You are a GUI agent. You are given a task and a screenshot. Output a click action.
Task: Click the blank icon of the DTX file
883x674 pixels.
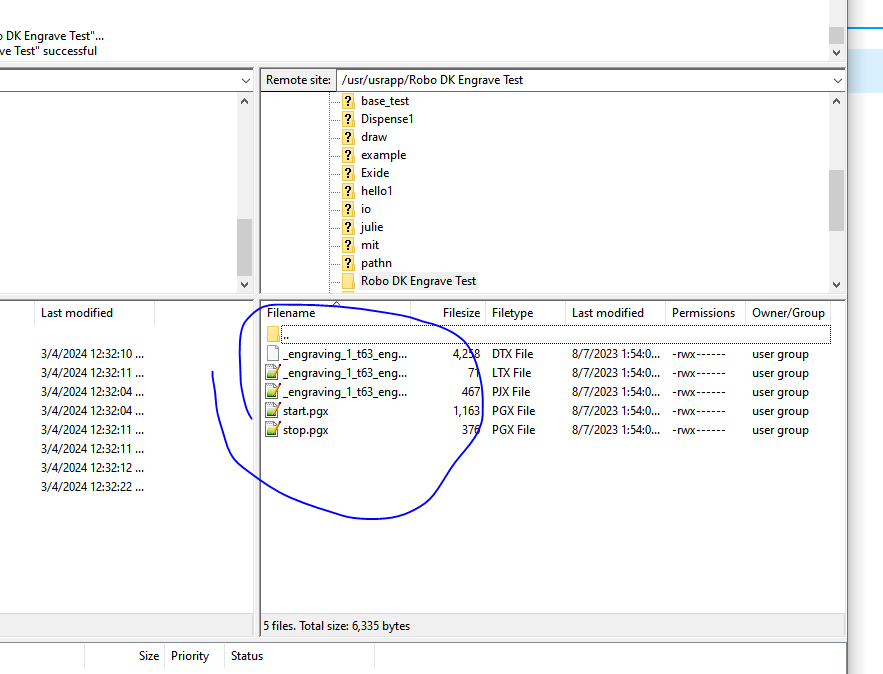coord(273,354)
